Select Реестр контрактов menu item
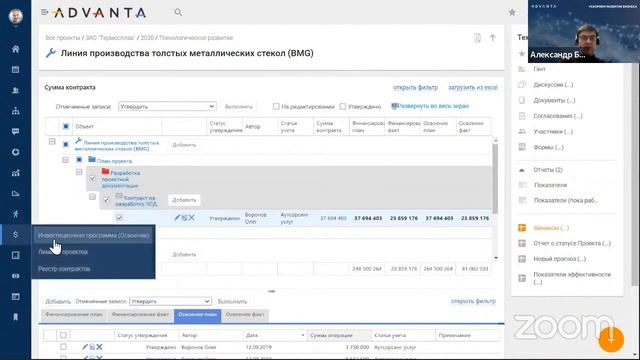640x360 pixels. 64,269
